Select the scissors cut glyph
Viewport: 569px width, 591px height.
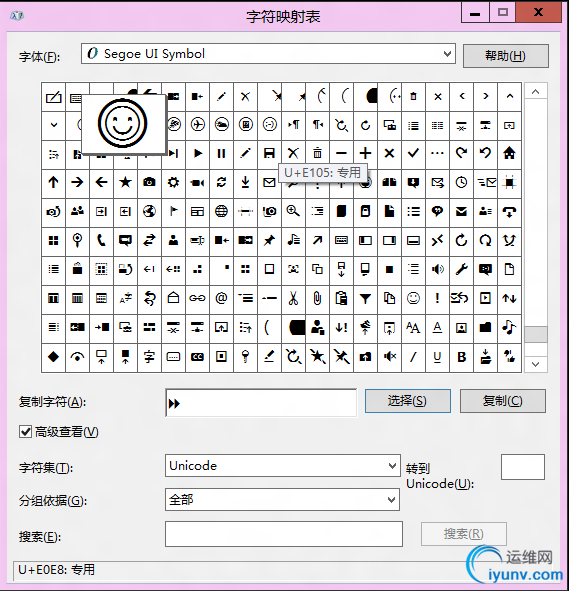[293, 299]
